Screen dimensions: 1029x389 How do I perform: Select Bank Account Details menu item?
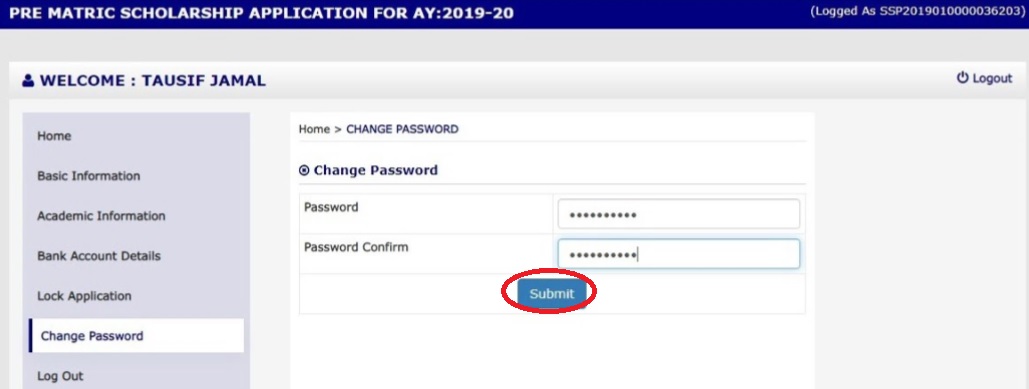[98, 256]
